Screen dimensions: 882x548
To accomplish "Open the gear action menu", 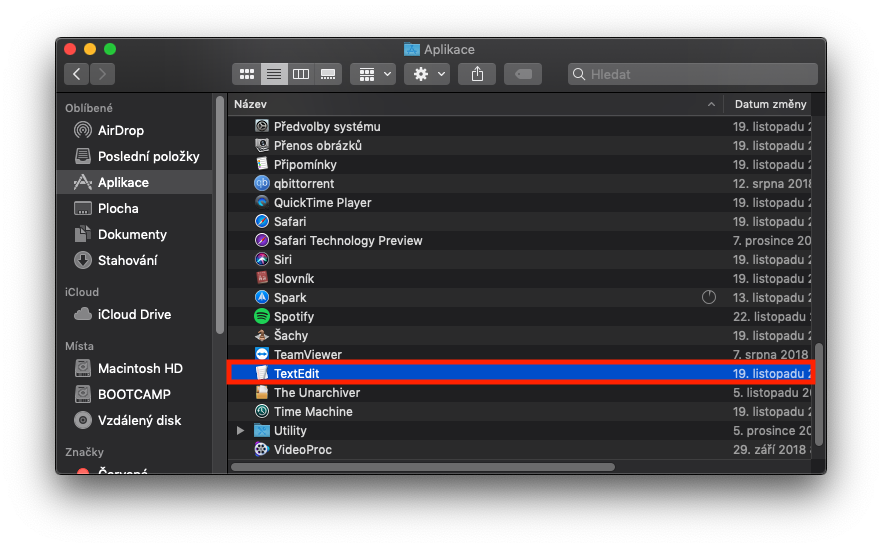I will pos(427,74).
